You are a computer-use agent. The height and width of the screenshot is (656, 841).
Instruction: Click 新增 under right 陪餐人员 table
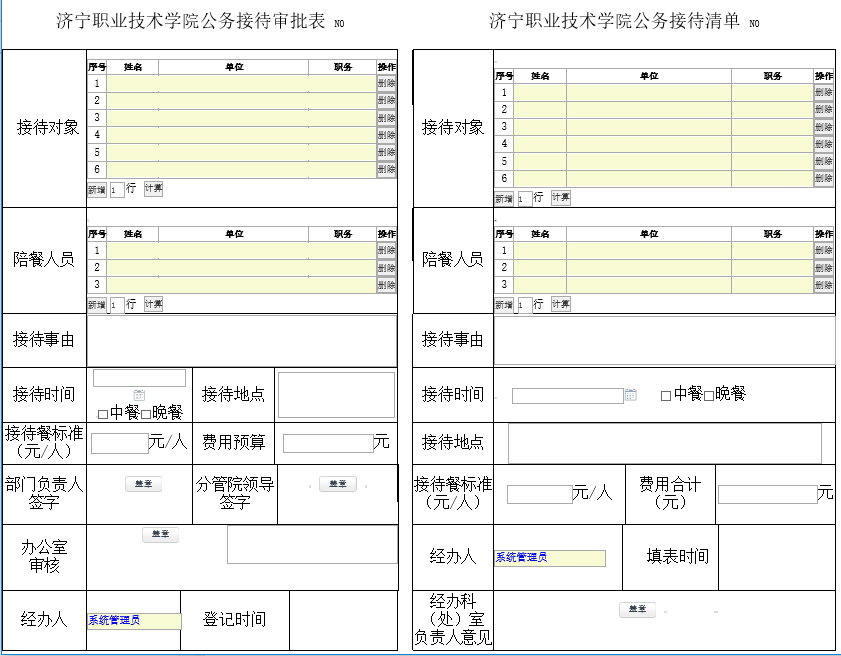coord(504,304)
